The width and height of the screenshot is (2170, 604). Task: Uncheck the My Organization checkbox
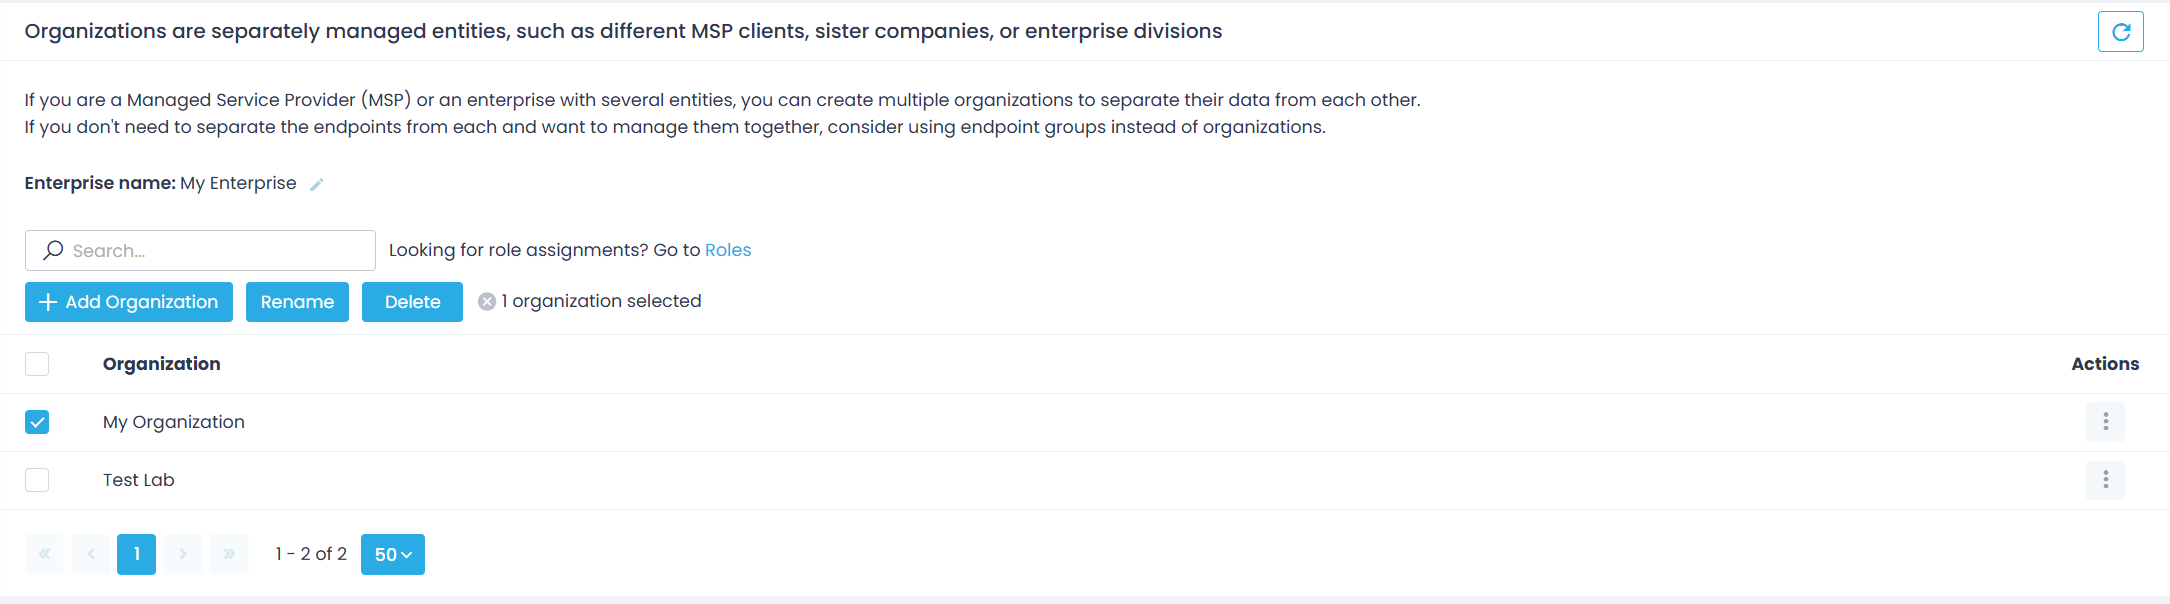tap(37, 421)
